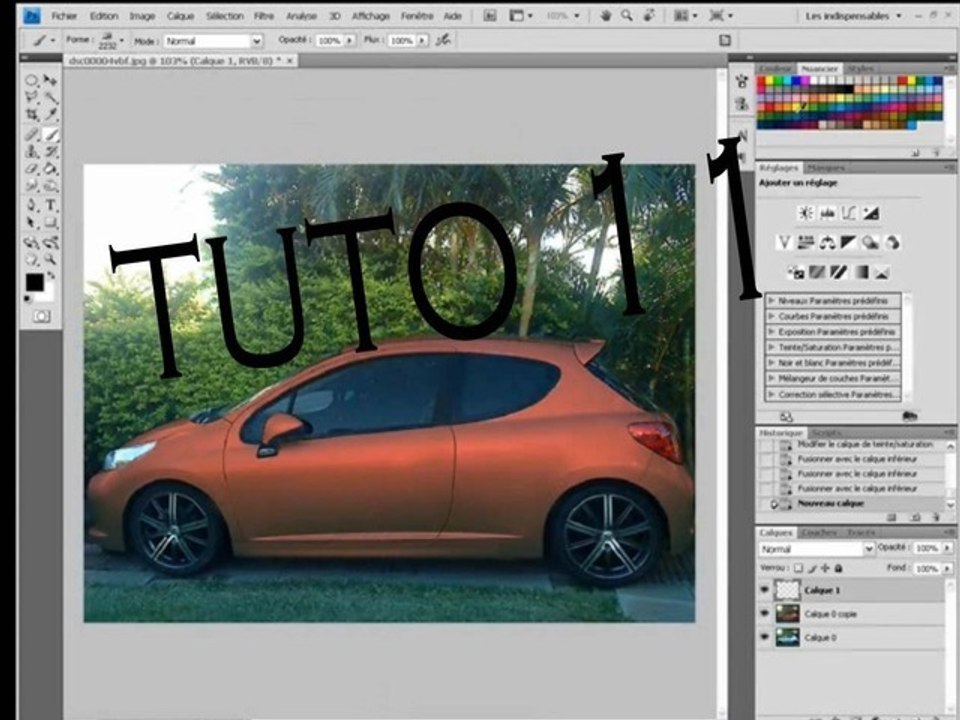The image size is (960, 720).
Task: Add a Photo Filter adjustment
Action: [x=871, y=242]
